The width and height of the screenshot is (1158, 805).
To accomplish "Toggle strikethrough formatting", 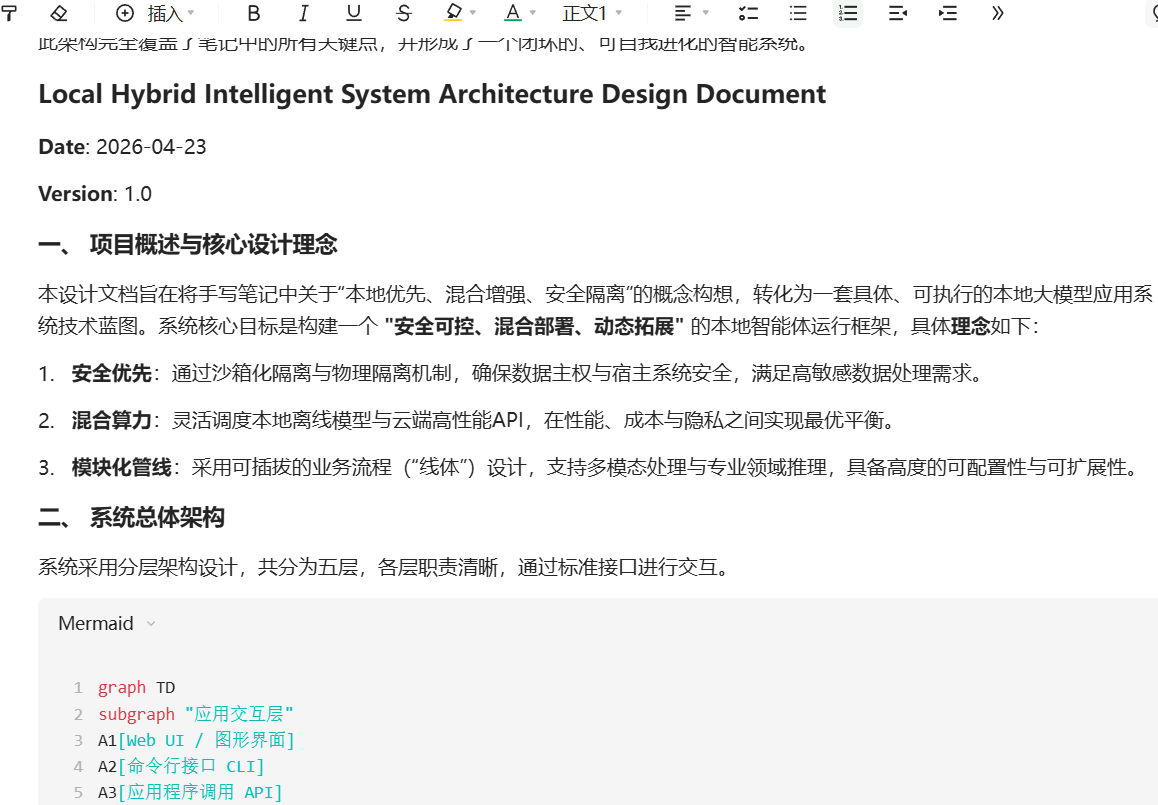I will (403, 13).
